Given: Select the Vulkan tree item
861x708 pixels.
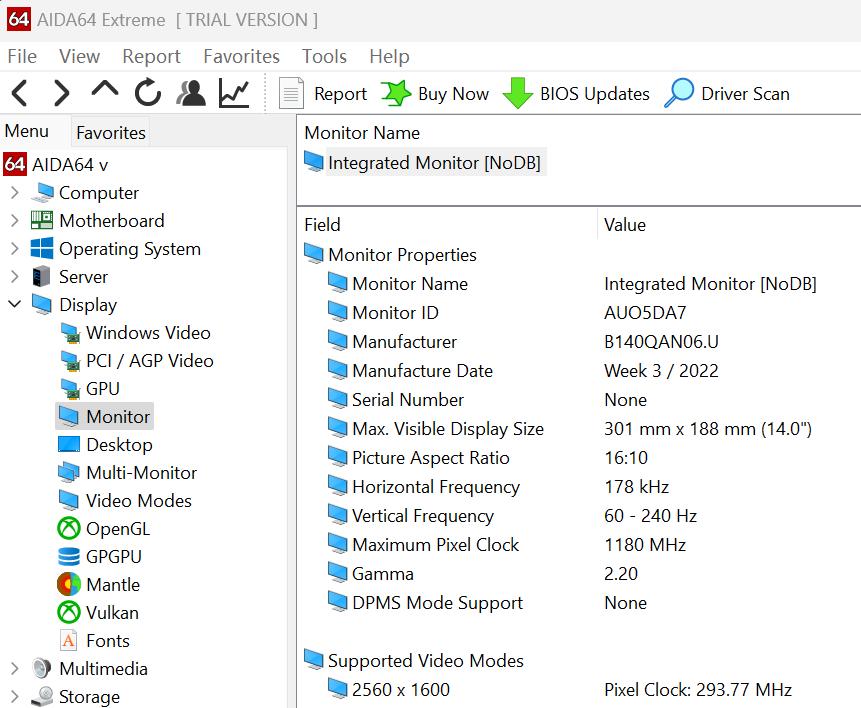Looking at the screenshot, I should [x=112, y=613].
